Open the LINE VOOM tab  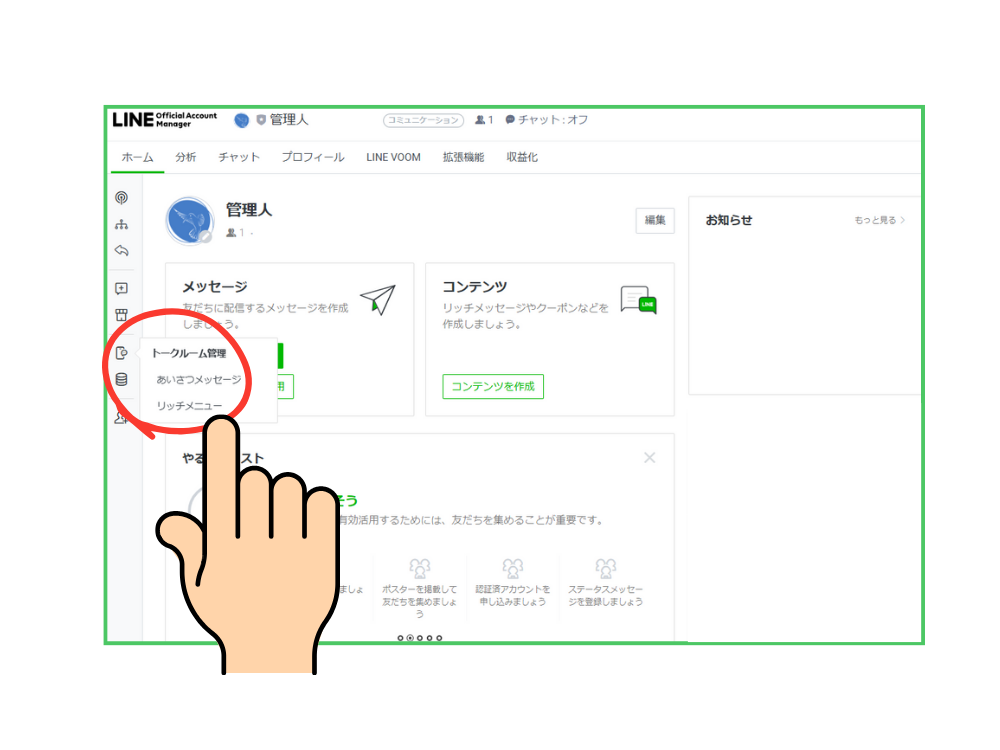tap(392, 157)
